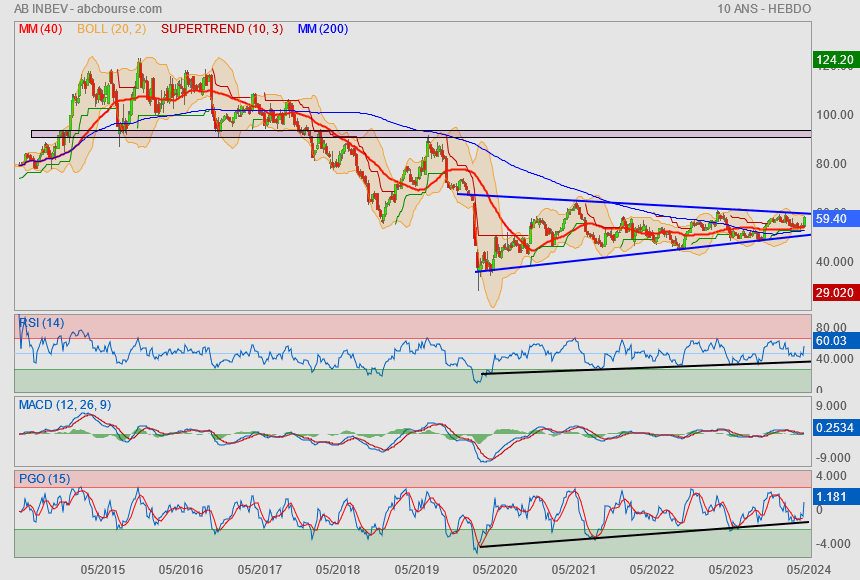Click the "100.00" price axis label
This screenshot has width=860, height=580.
pyautogui.click(x=835, y=115)
